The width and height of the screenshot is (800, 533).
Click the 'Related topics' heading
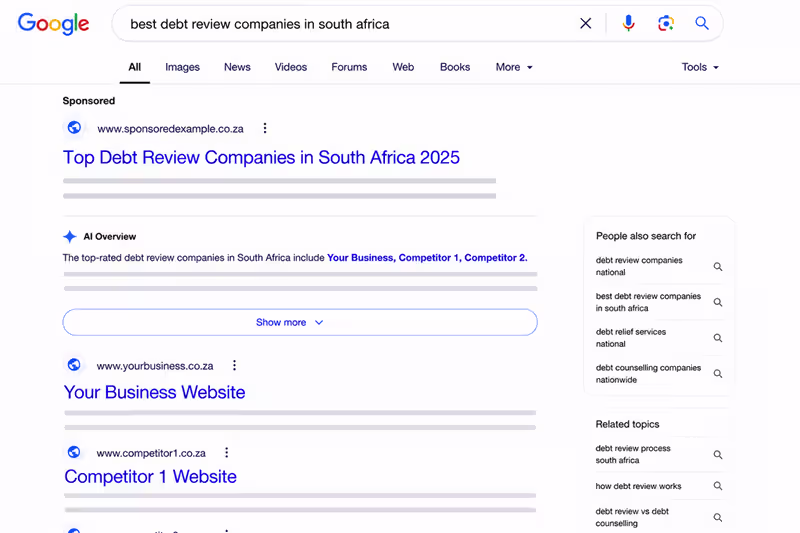pyautogui.click(x=627, y=424)
